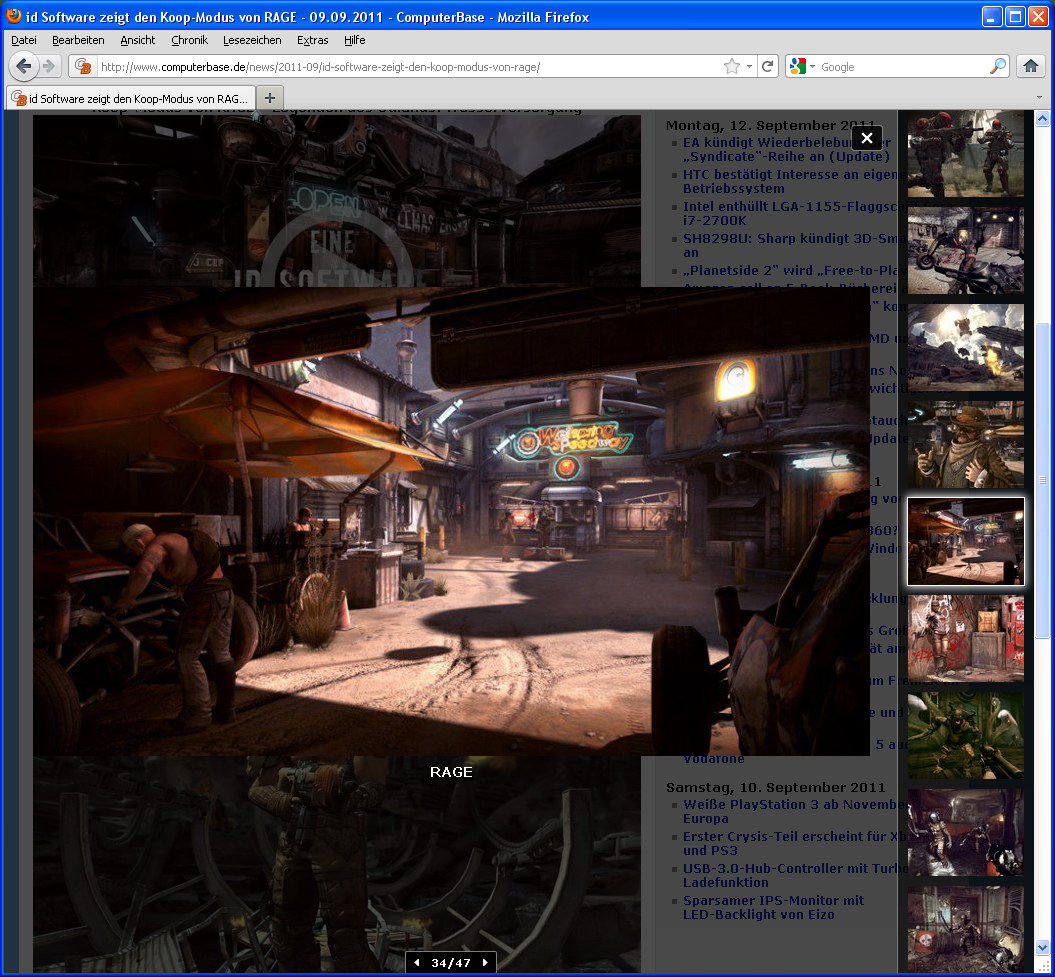Viewport: 1055px width, 977px height.
Task: Bookmark this page with the star icon
Action: click(731, 66)
